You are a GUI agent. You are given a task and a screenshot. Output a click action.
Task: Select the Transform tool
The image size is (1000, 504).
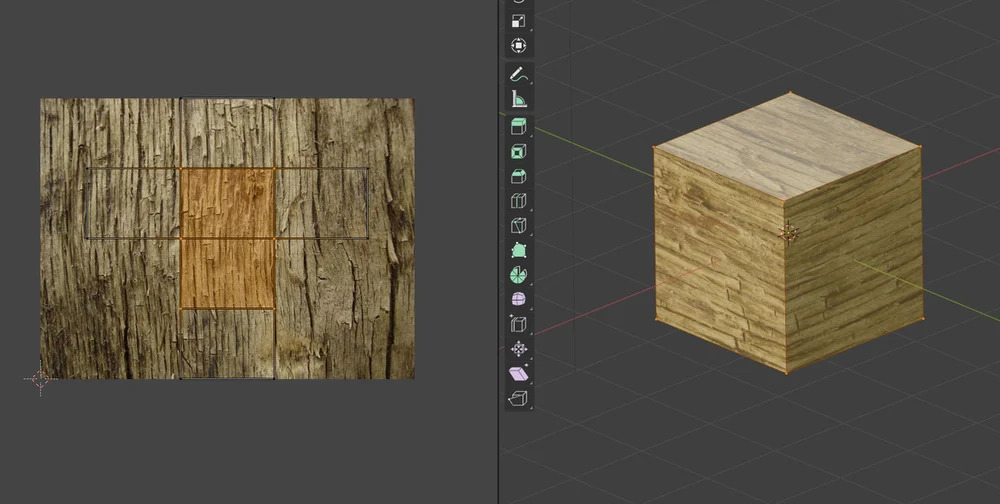[519, 46]
